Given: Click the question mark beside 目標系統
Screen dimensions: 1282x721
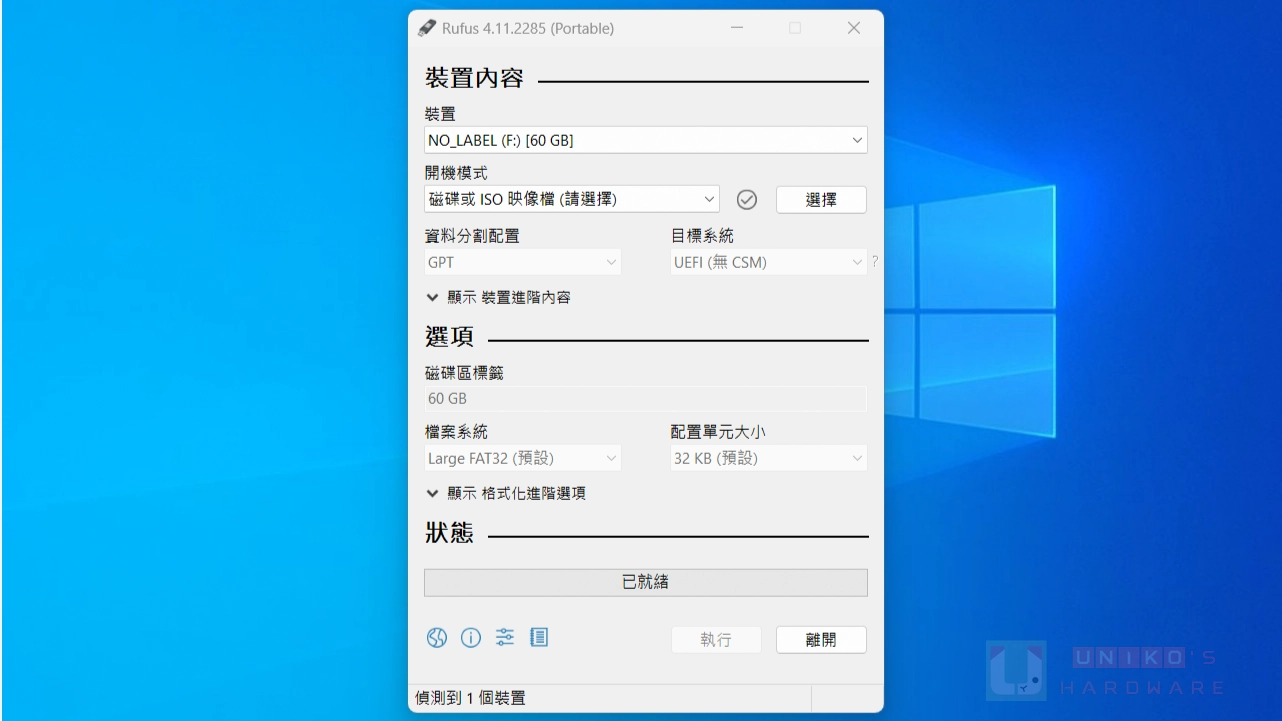Looking at the screenshot, I should coord(875,263).
